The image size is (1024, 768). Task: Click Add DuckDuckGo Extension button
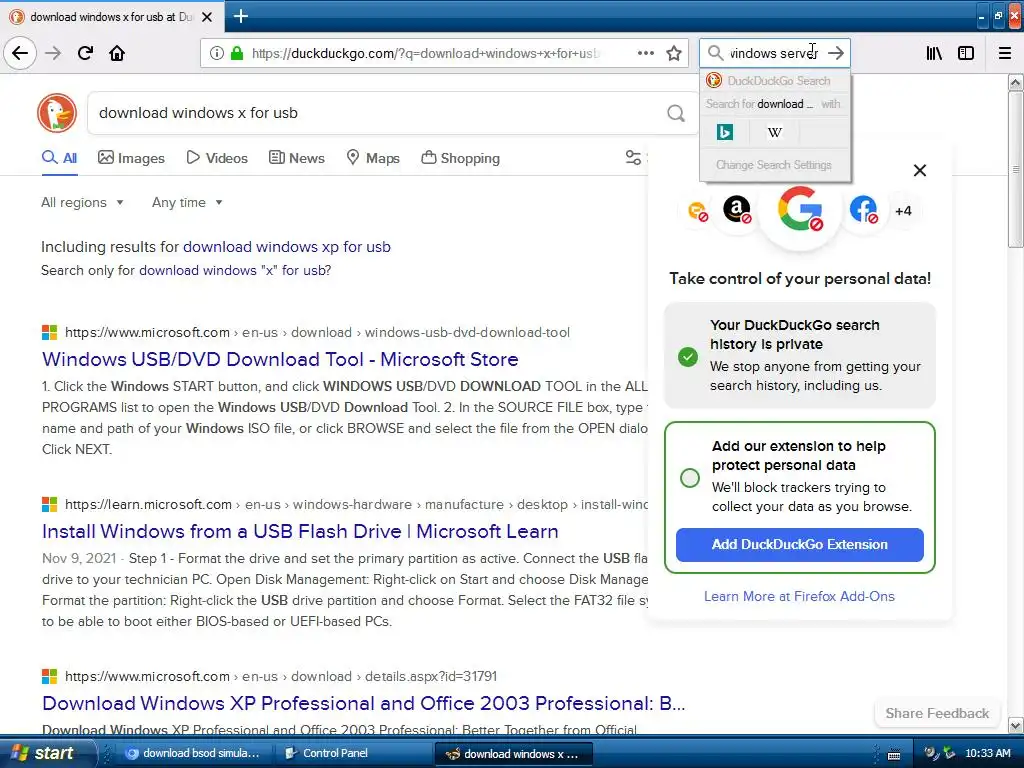pyautogui.click(x=799, y=545)
